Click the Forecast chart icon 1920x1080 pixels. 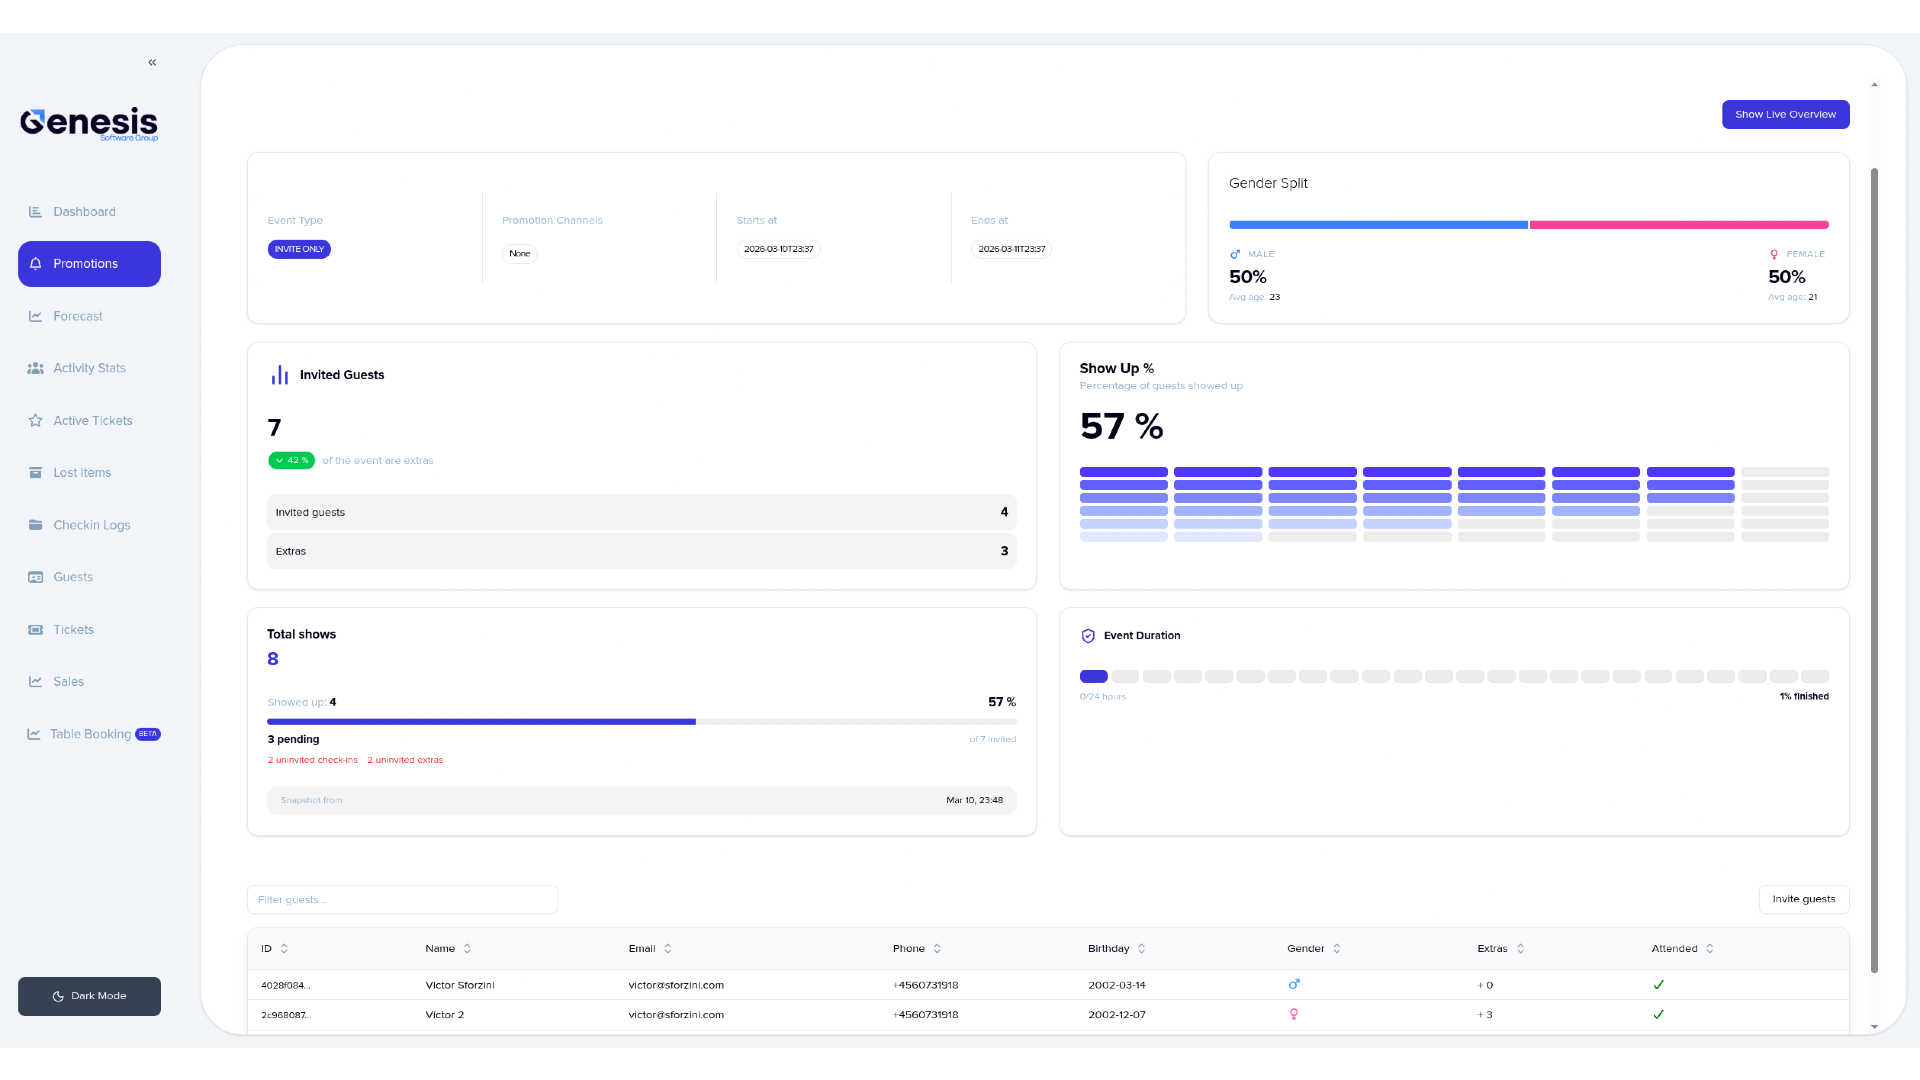[35, 316]
